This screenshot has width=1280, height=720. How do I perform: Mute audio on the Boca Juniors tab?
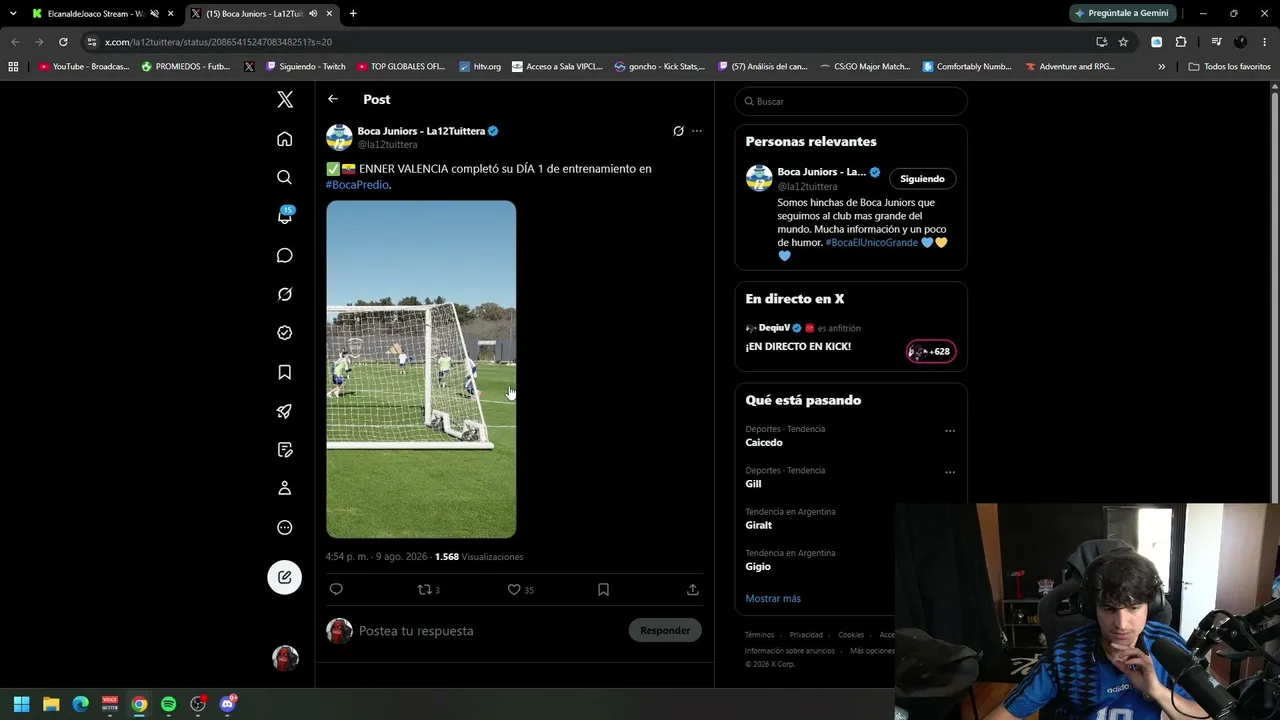pos(313,14)
